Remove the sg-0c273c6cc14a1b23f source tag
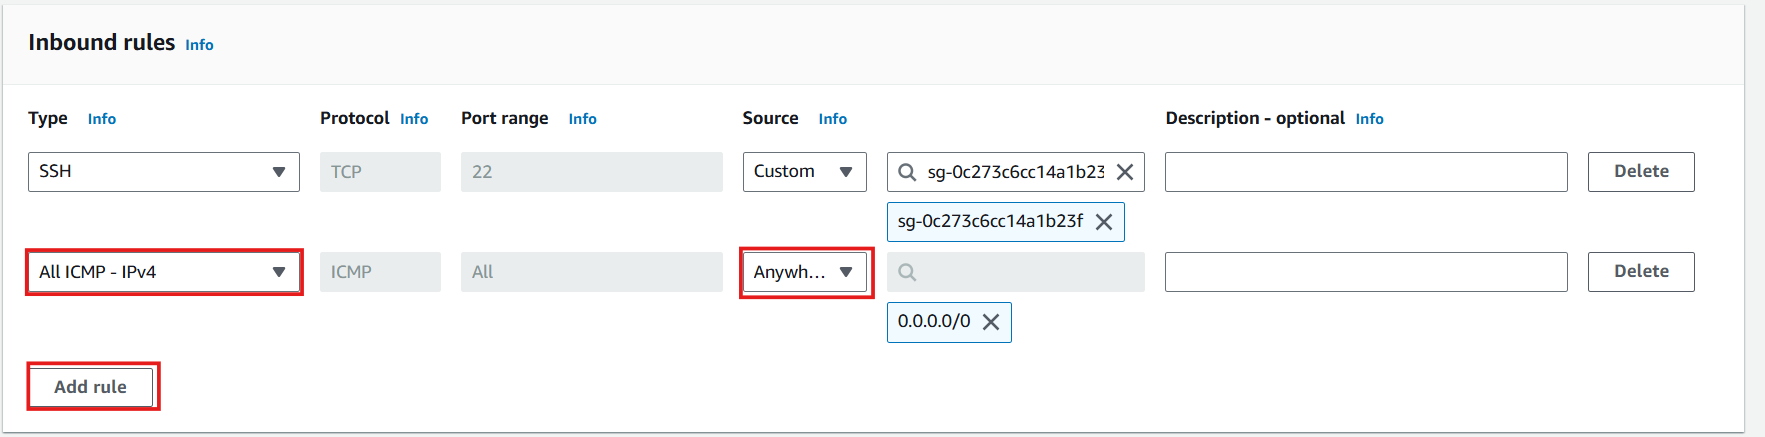Image resolution: width=1765 pixels, height=437 pixels. (1104, 222)
